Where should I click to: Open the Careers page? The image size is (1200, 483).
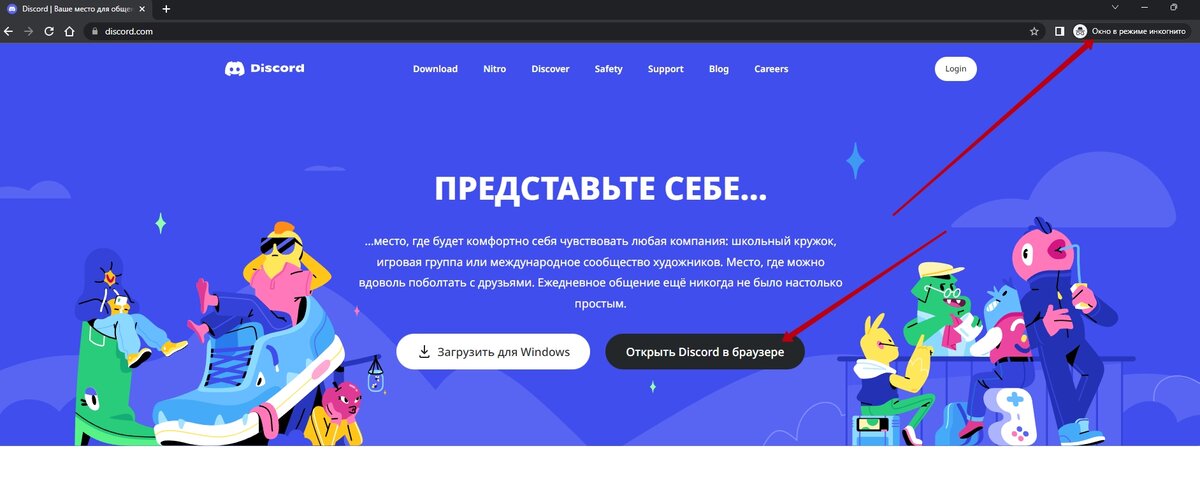tap(771, 69)
